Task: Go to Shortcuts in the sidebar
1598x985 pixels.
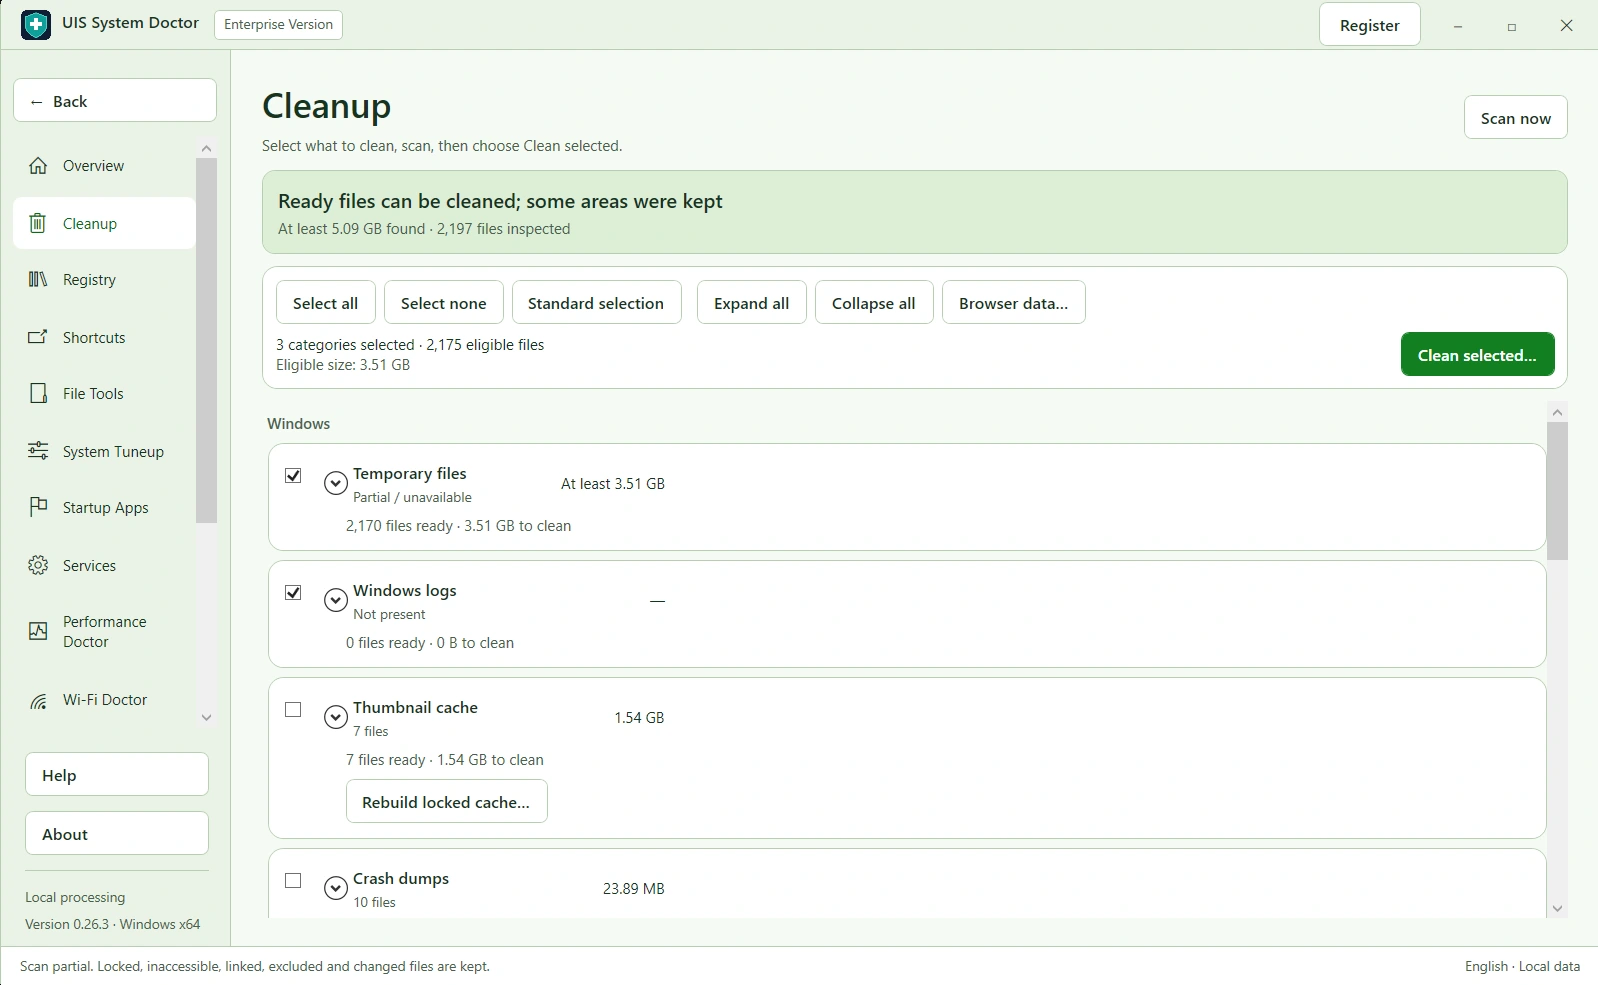Action: point(104,338)
